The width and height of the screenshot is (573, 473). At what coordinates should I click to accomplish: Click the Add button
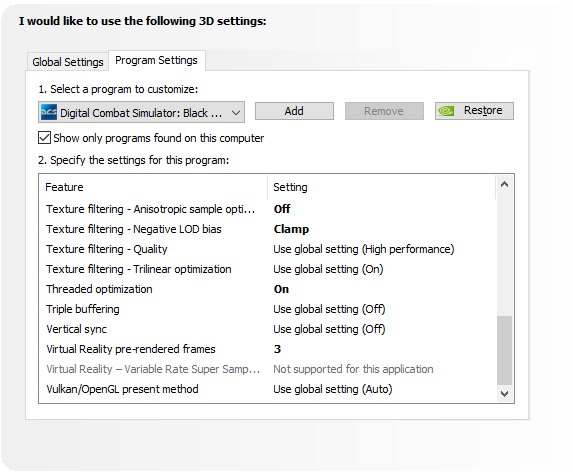[x=294, y=111]
